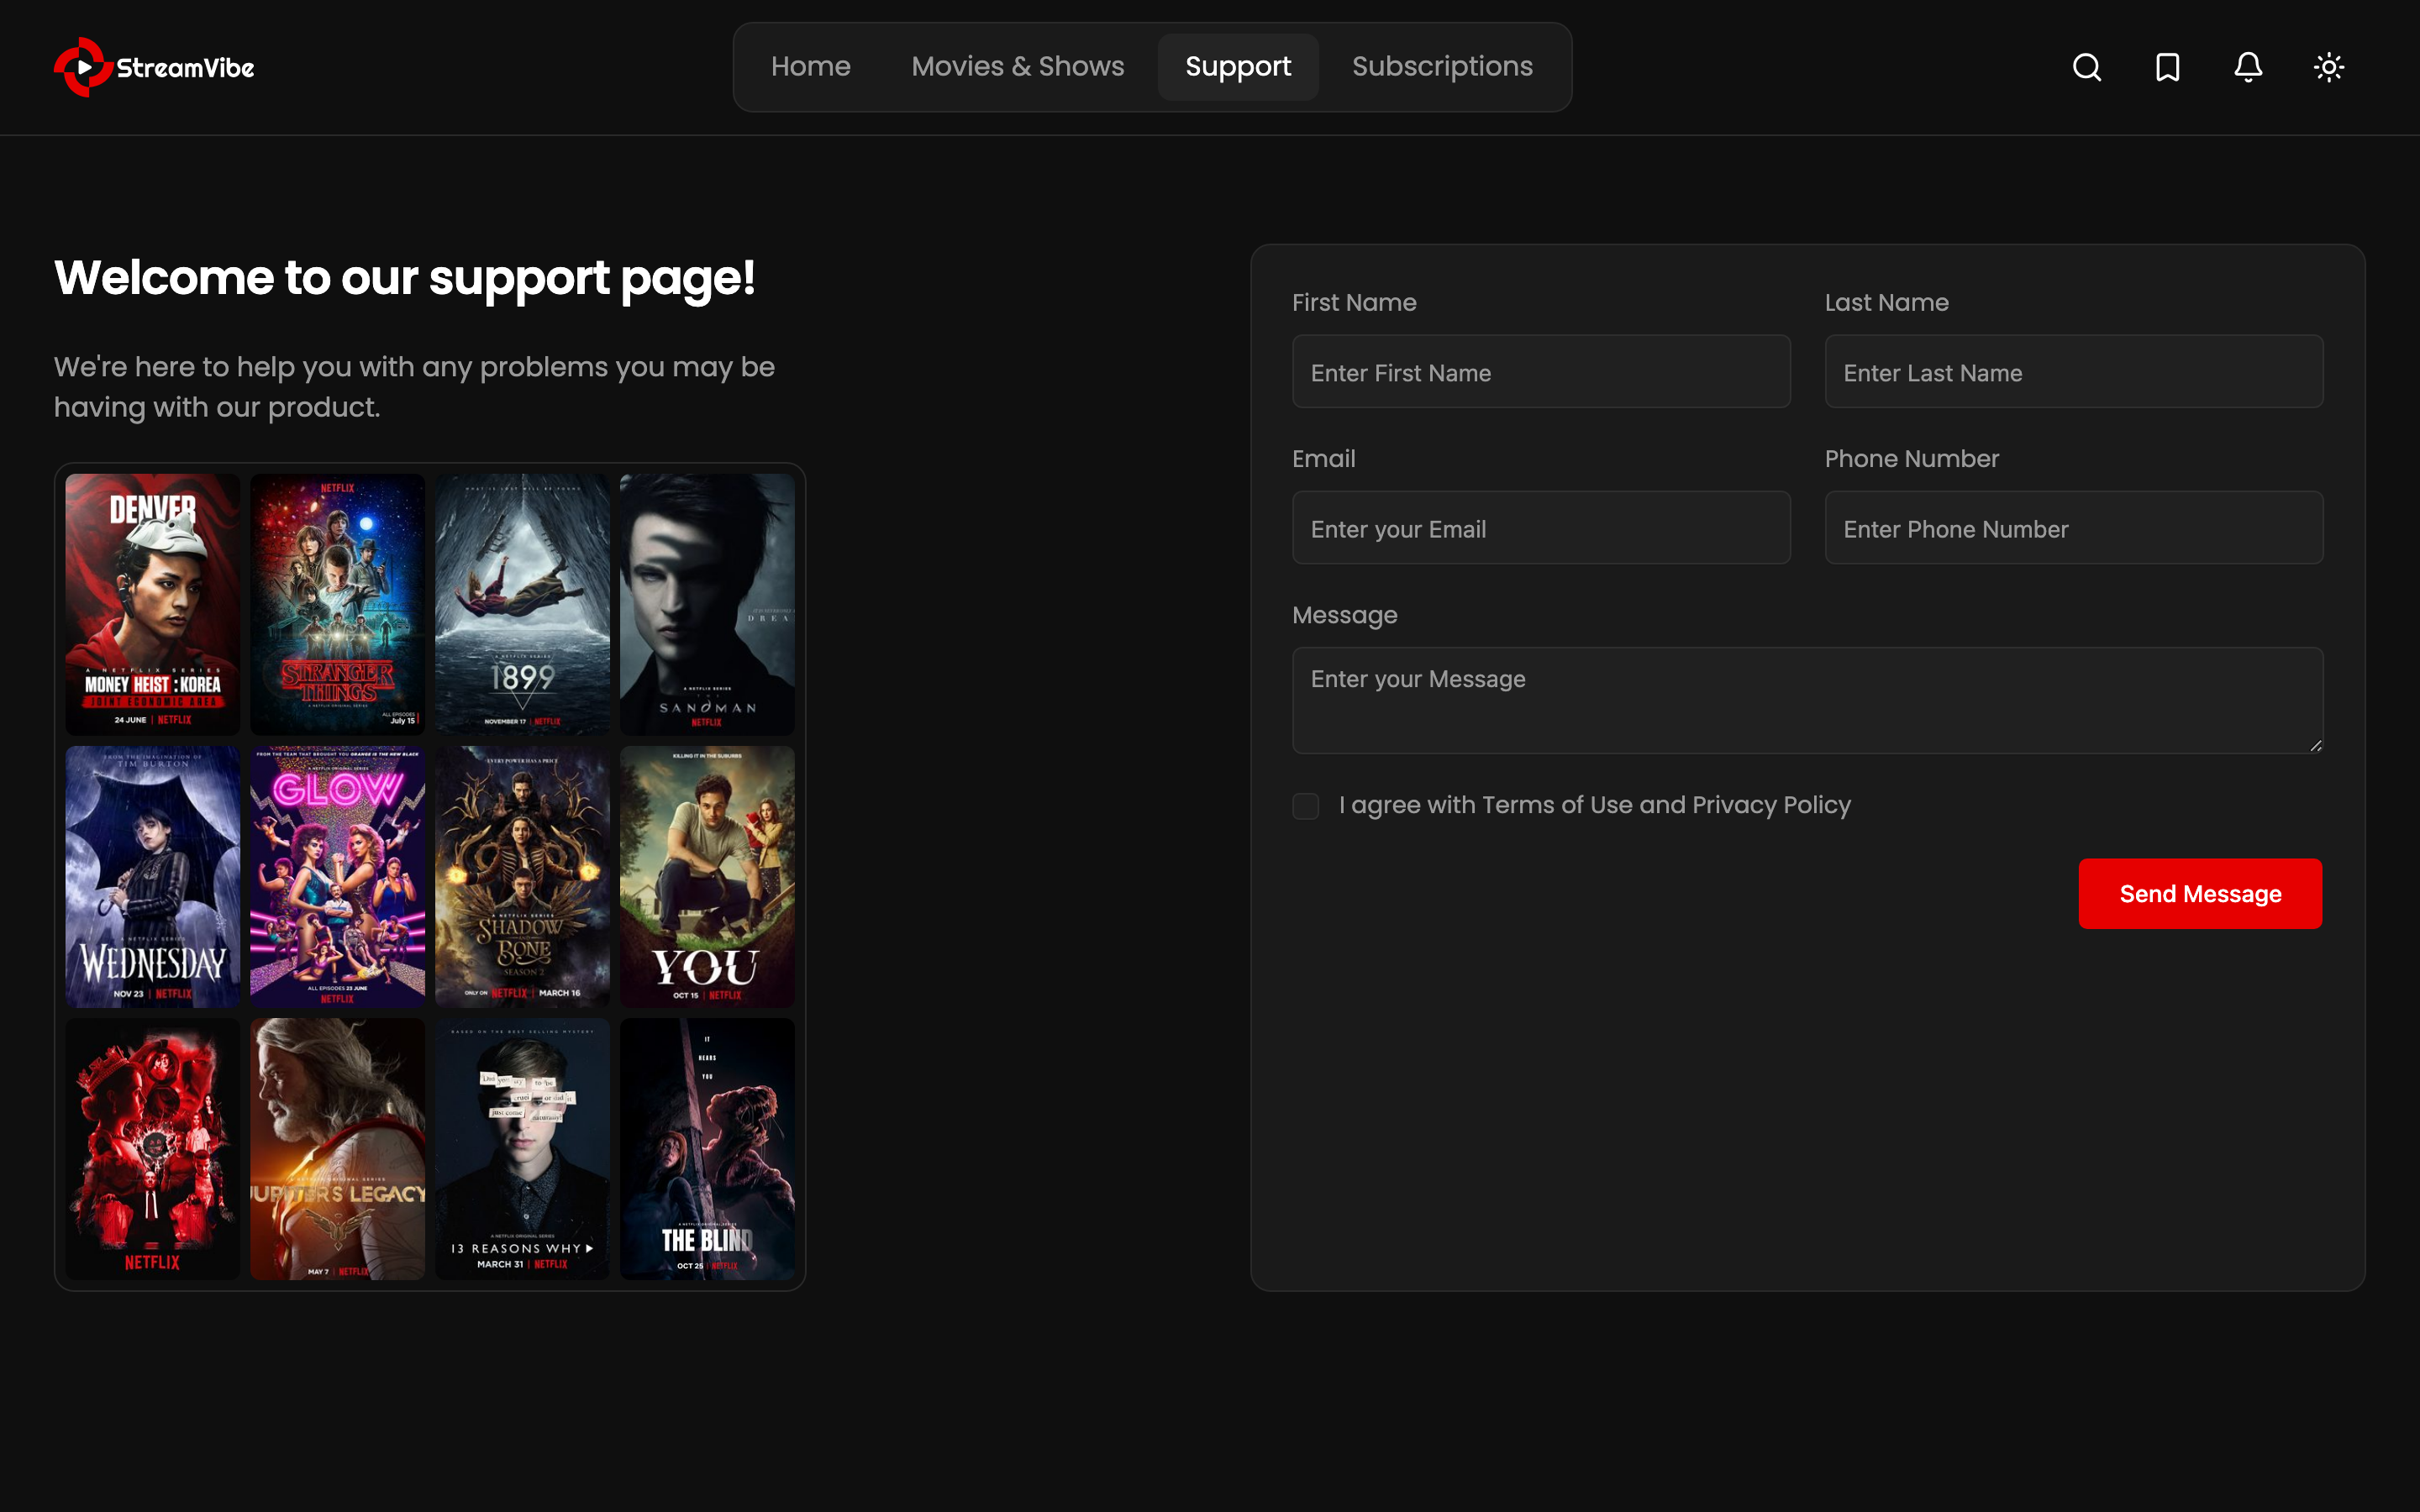This screenshot has height=1512, width=2420.
Task: Toggle the light theme sun icon
Action: [x=2329, y=67]
